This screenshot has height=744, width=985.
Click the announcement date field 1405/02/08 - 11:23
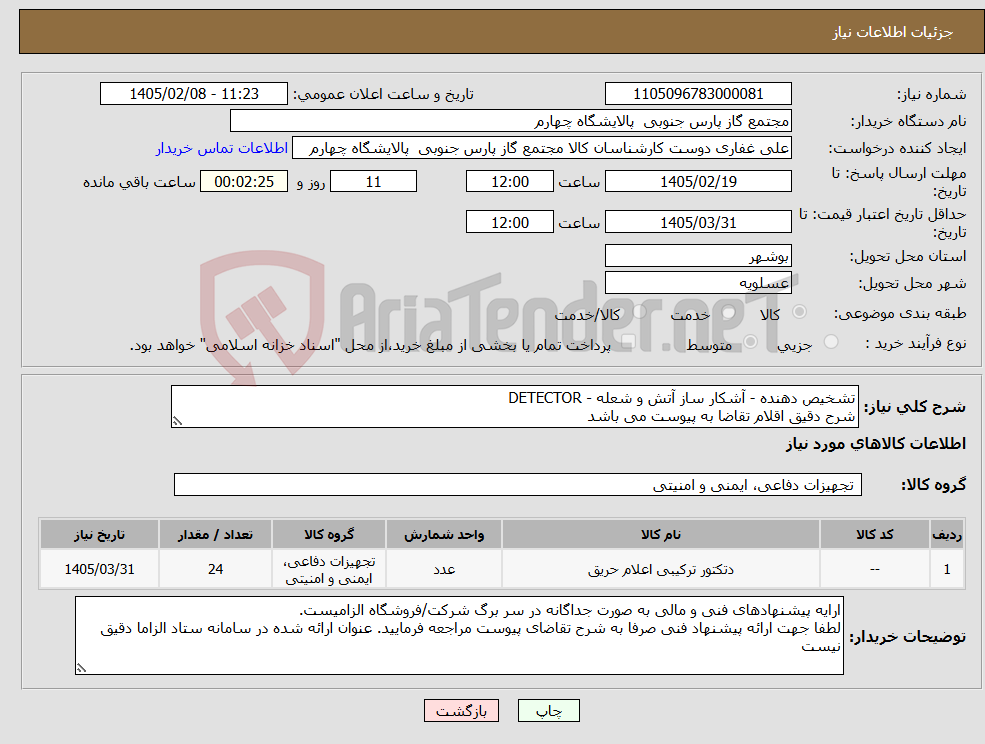pos(193,94)
